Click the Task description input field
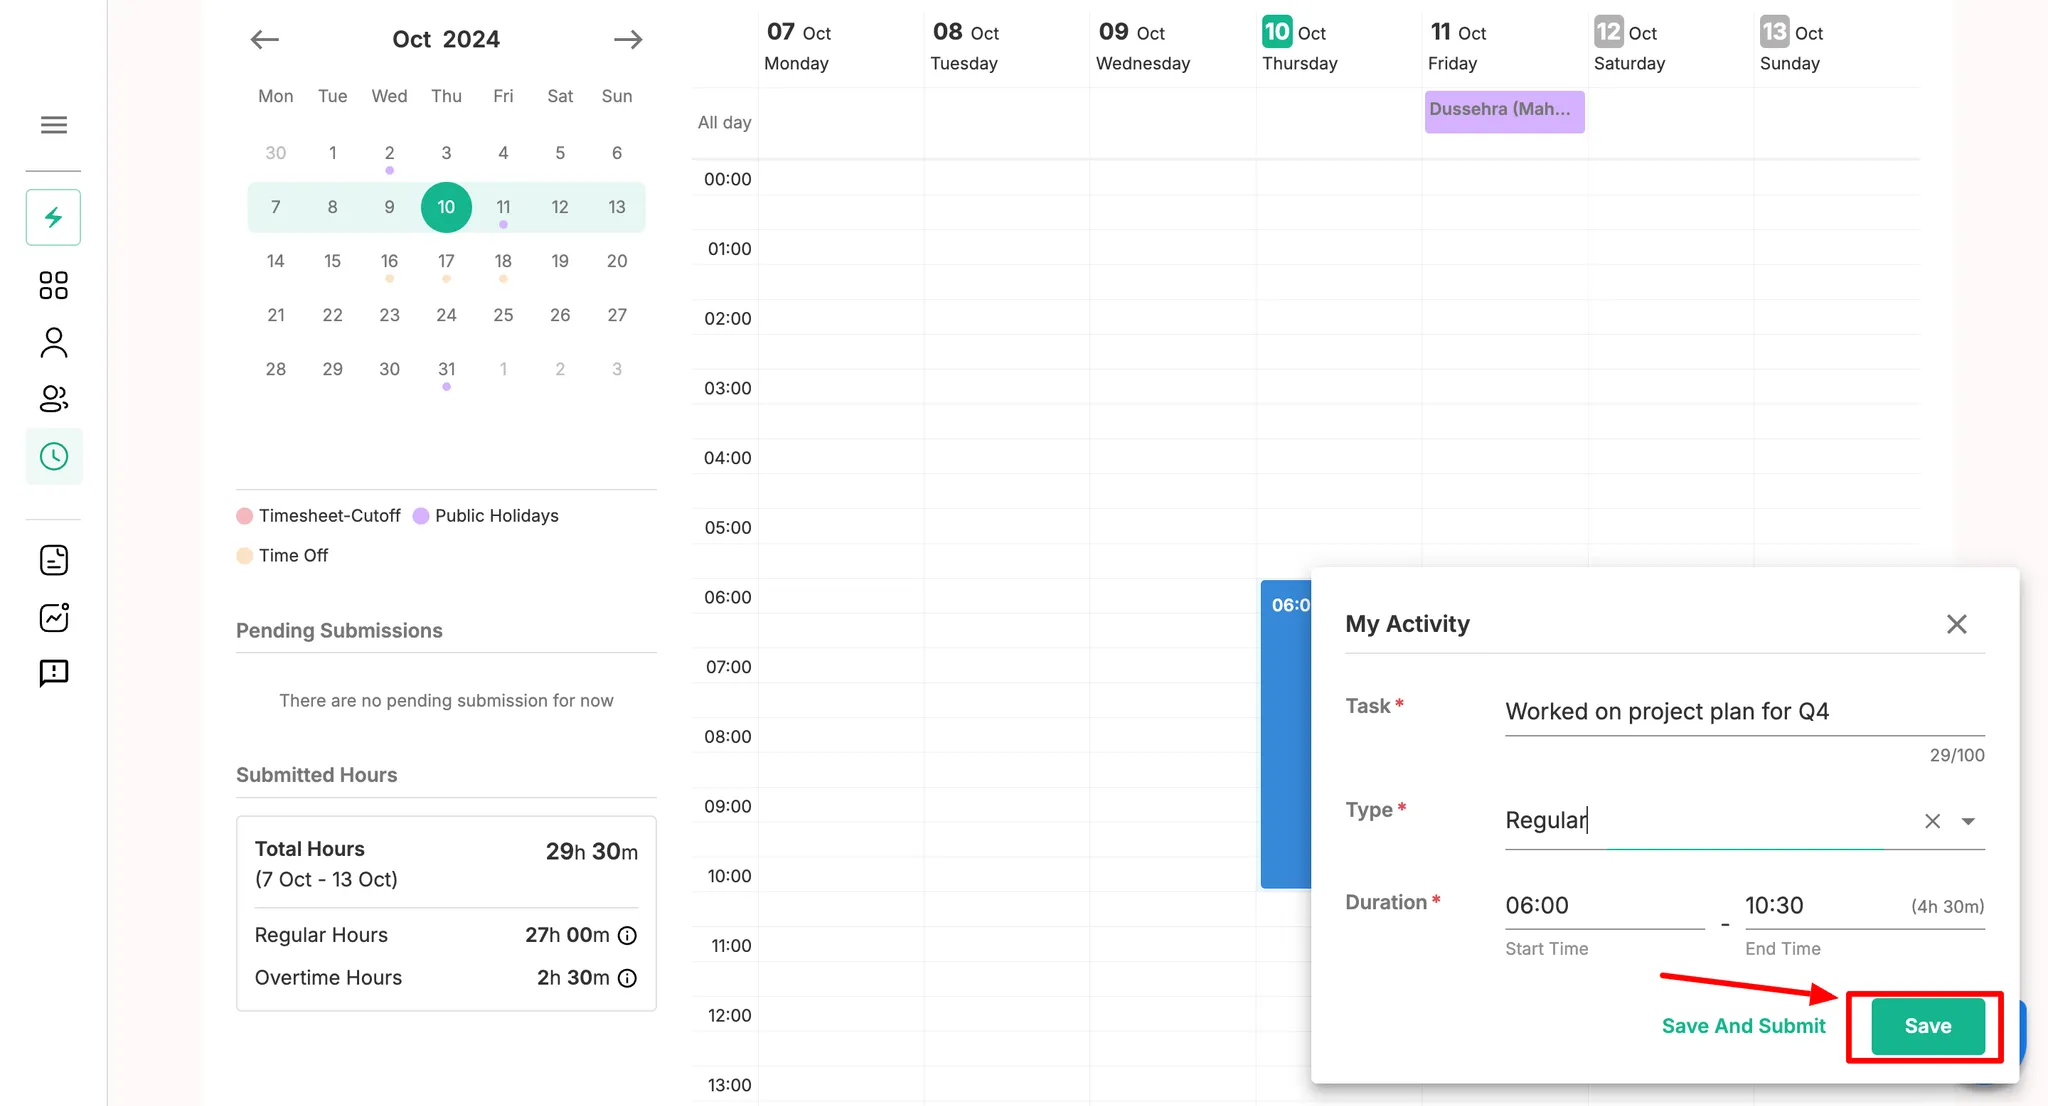This screenshot has width=2048, height=1106. (x=1743, y=712)
